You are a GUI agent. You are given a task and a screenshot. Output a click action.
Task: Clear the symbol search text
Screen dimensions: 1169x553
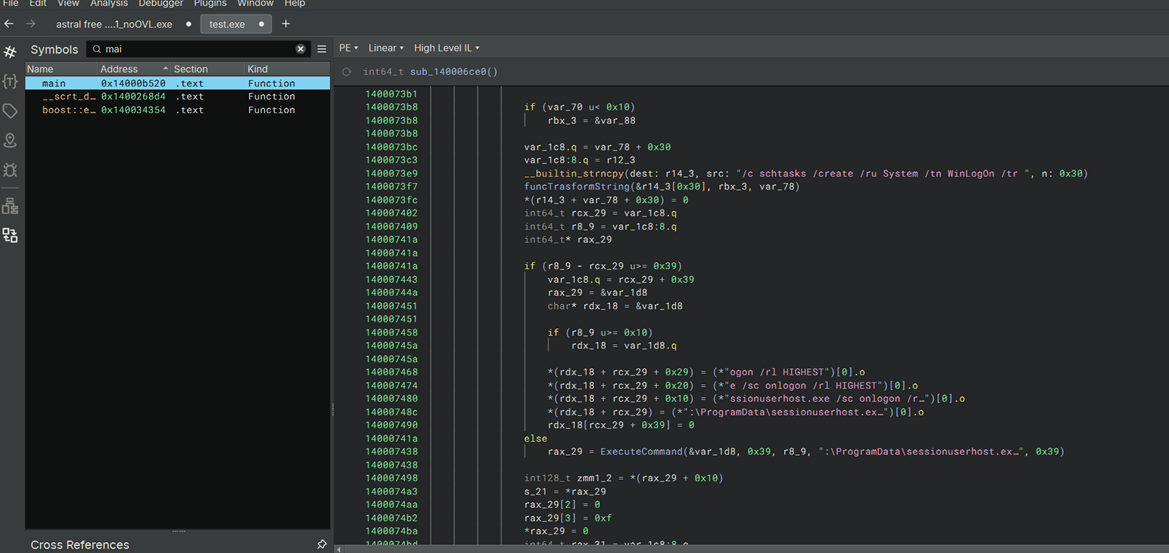pyautogui.click(x=300, y=49)
